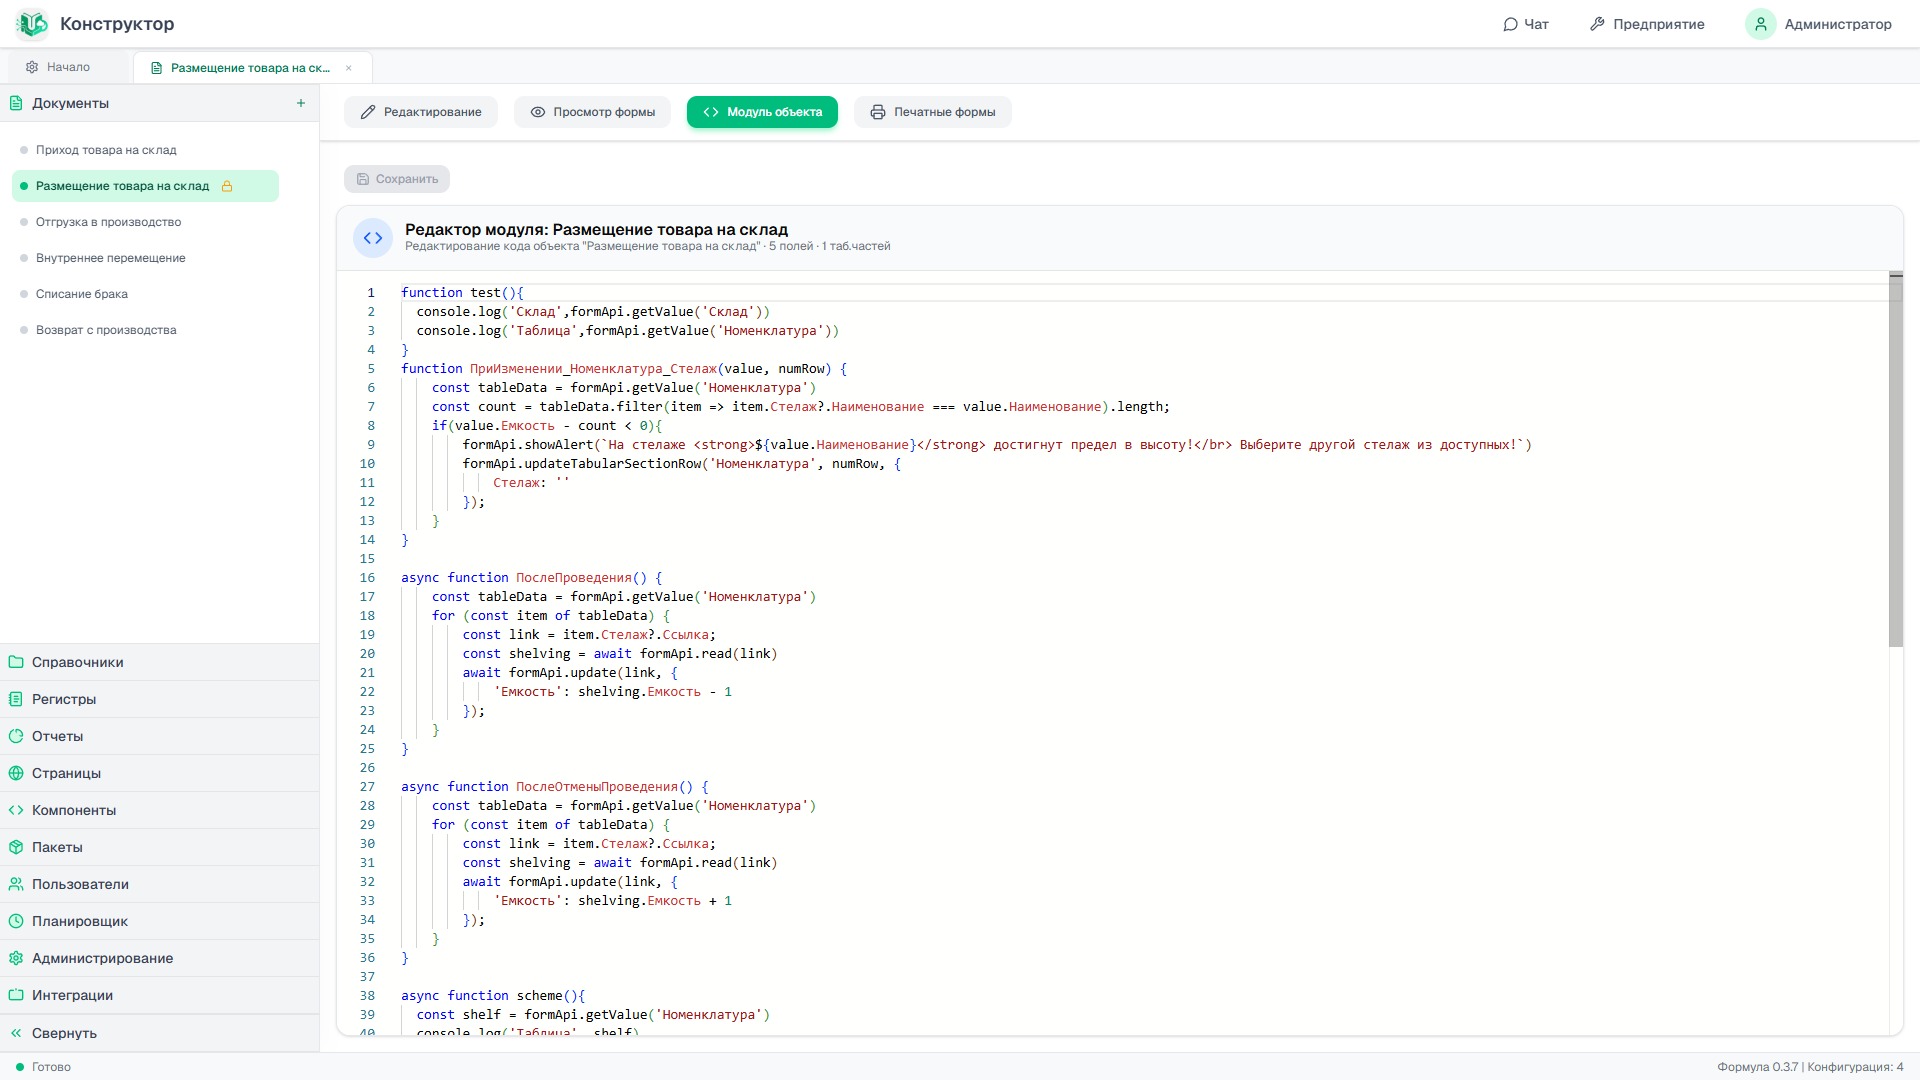Open the Интеграции section

[160, 995]
